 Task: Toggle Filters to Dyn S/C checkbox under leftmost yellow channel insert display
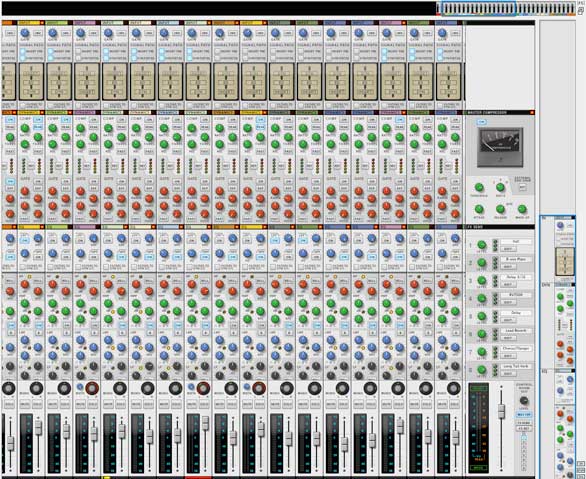(23, 106)
